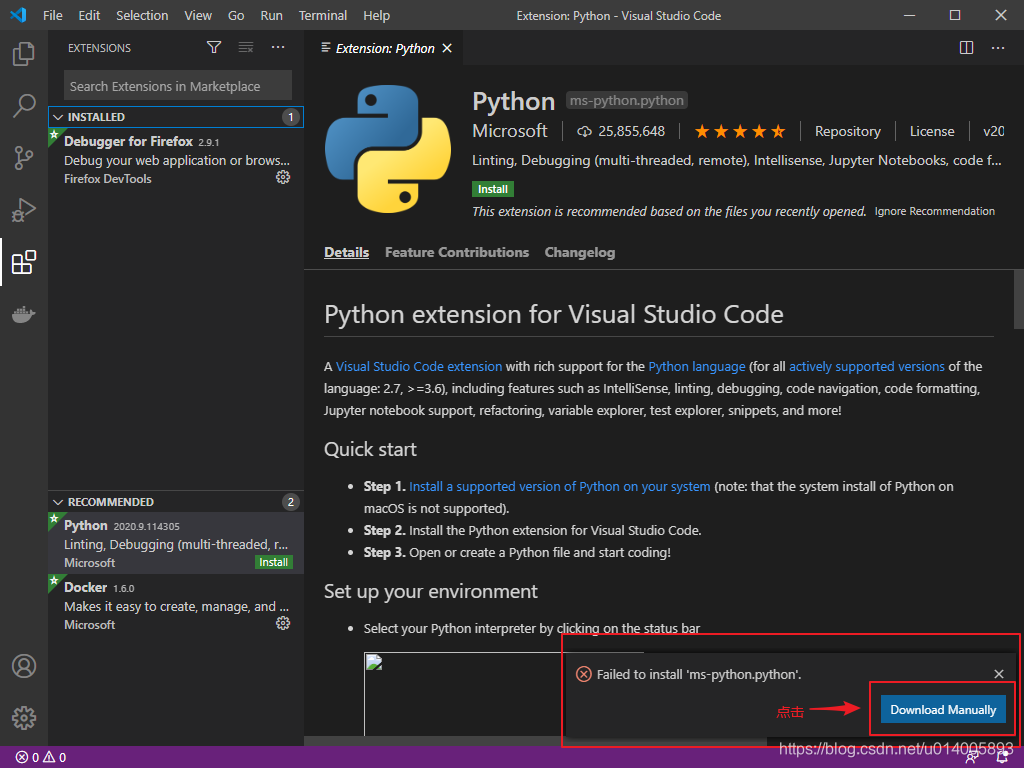Clear extensions search results icon
The height and width of the screenshot is (768, 1024).
[x=246, y=47]
